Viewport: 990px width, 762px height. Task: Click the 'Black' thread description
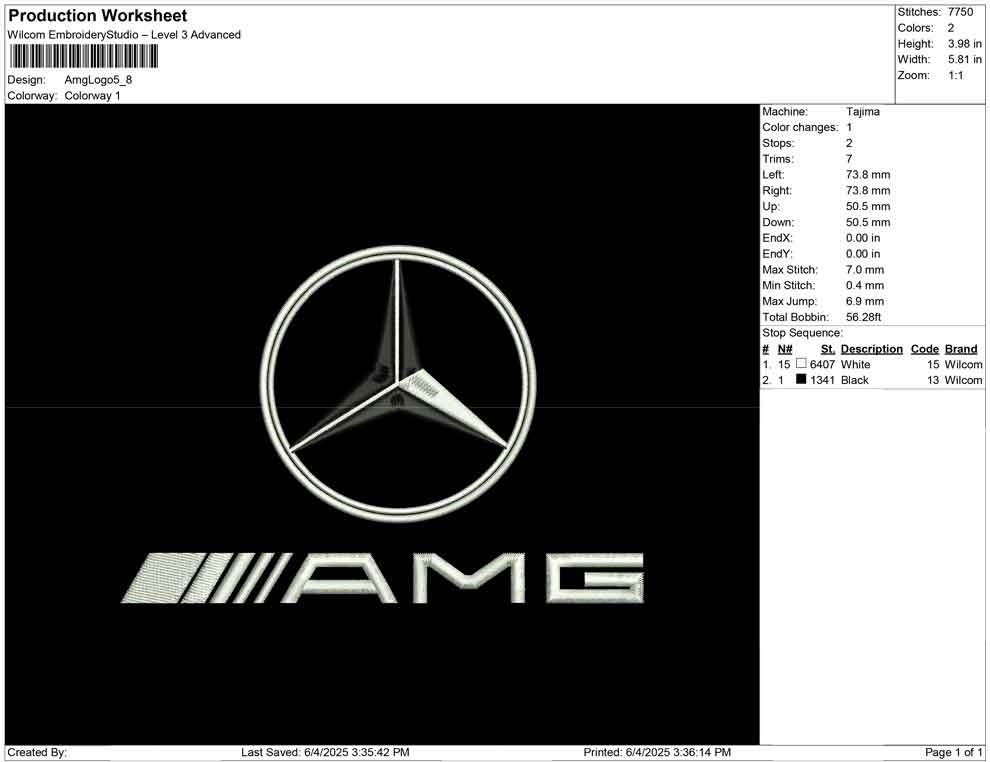(855, 380)
